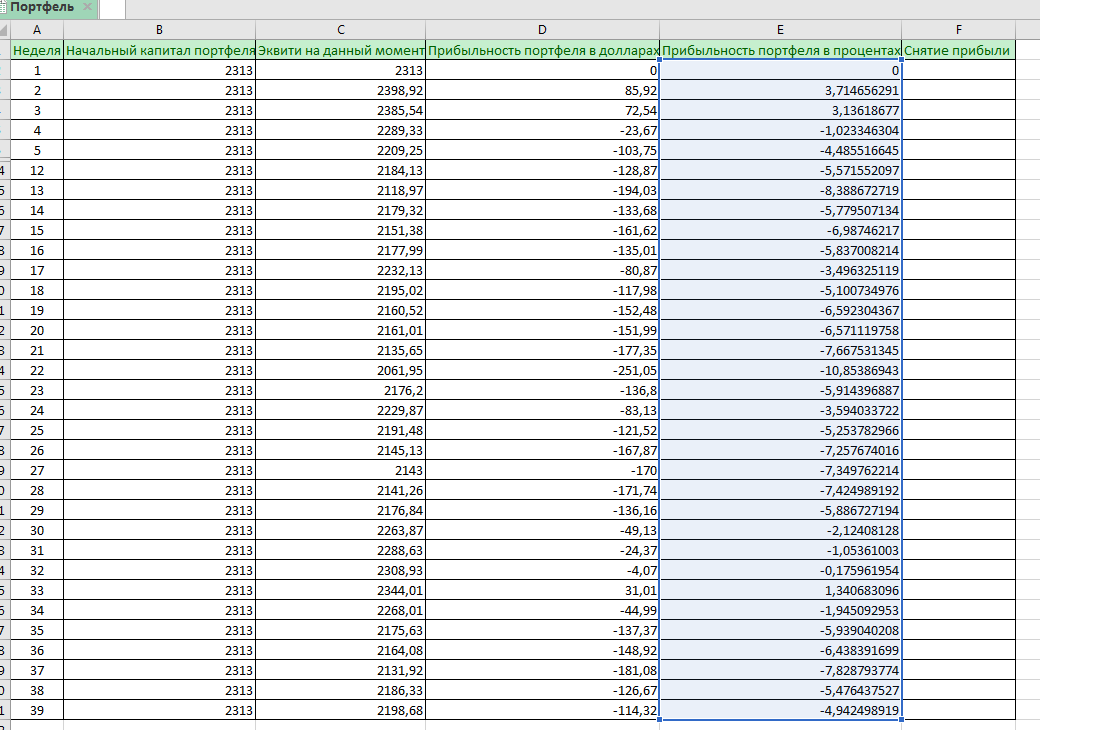Select column E header
This screenshot has height=730, width=1100.
(x=780, y=30)
